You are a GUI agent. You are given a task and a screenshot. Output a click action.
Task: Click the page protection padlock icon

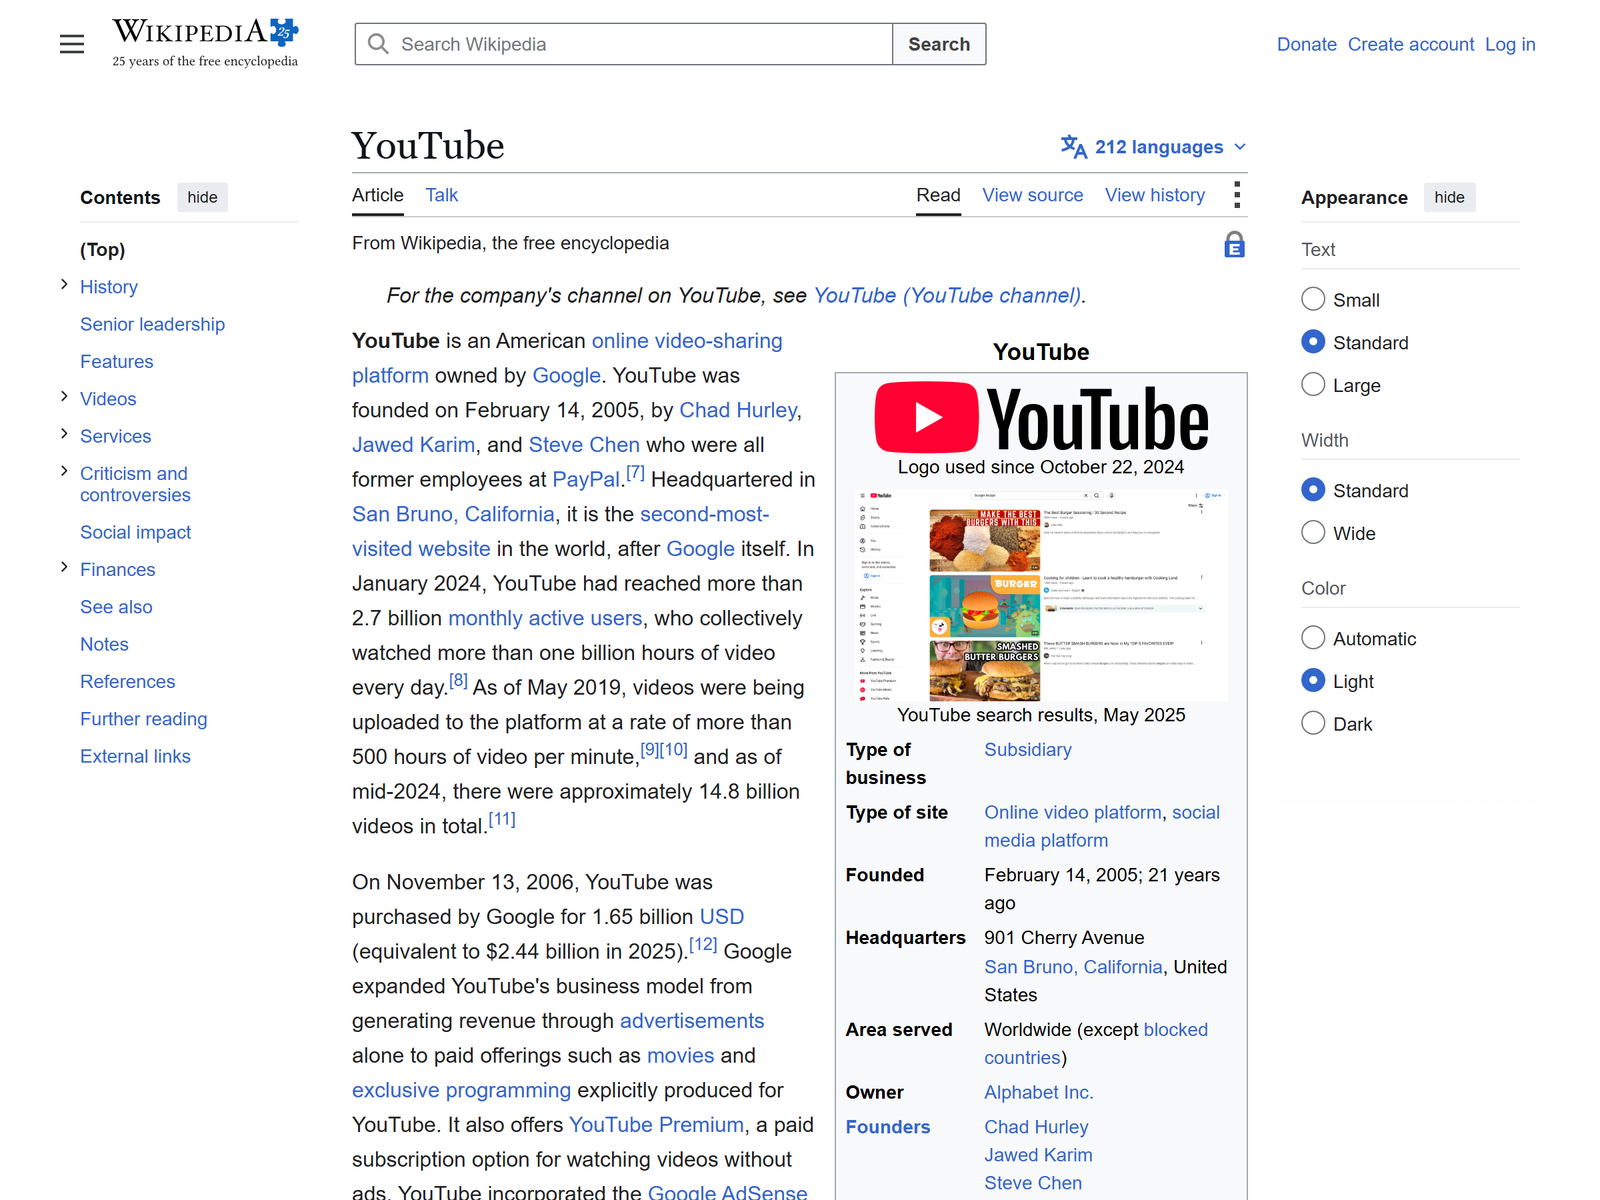tap(1235, 245)
